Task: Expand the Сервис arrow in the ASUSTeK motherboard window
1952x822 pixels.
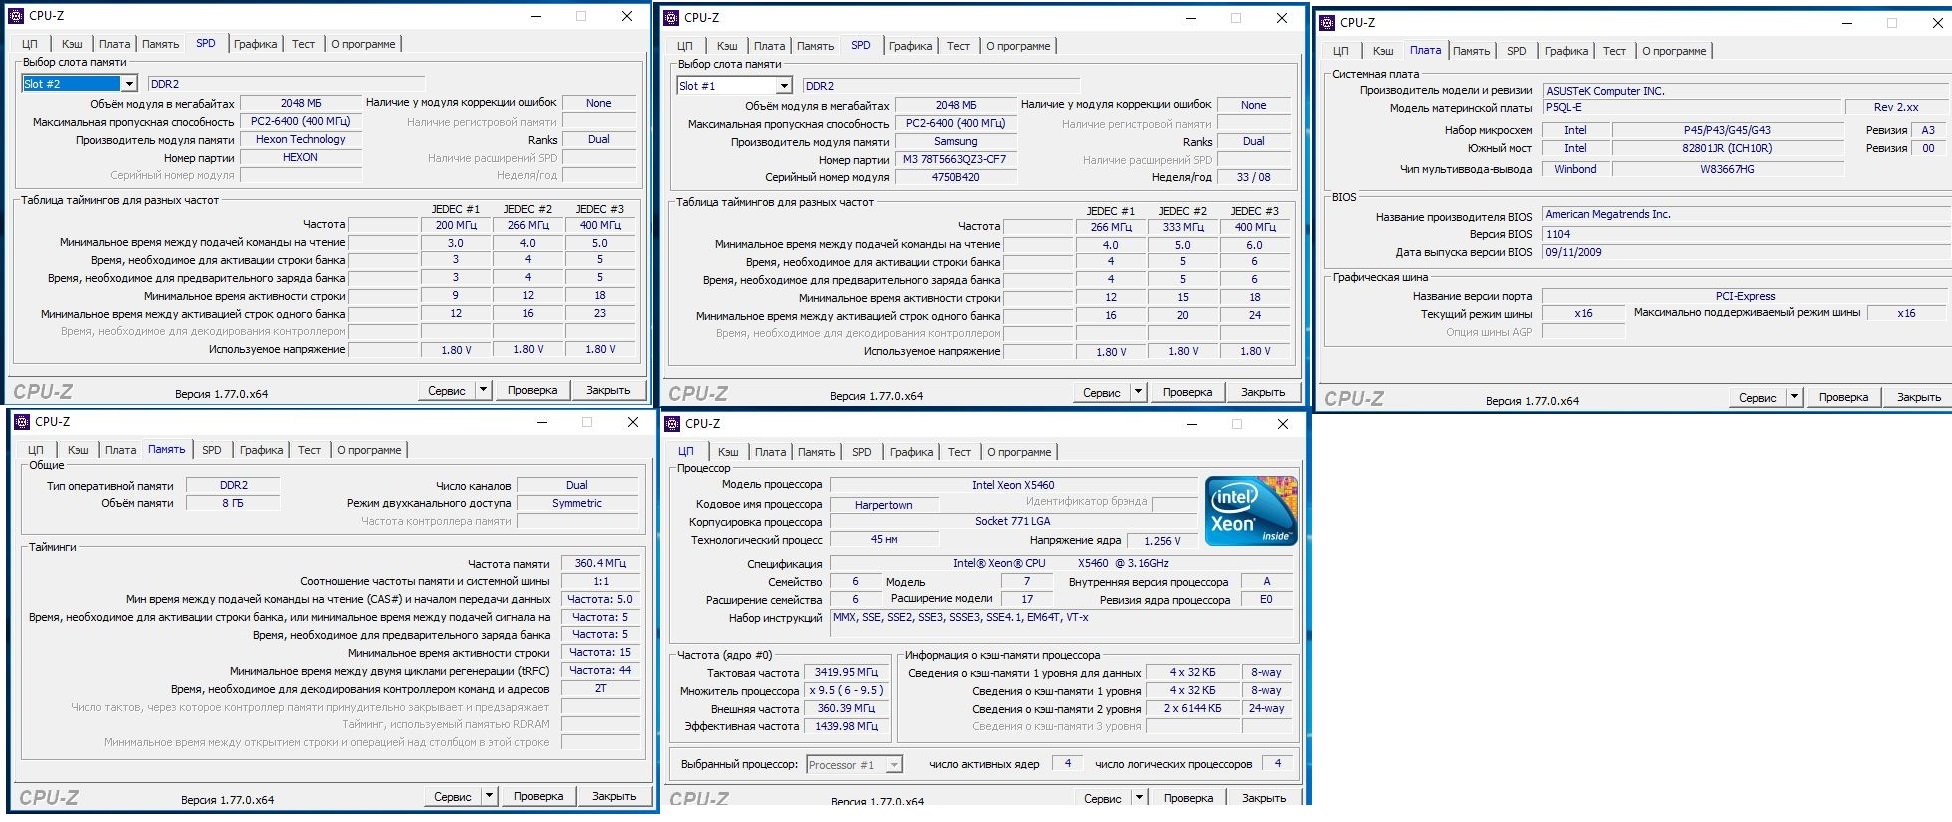Action: click(1795, 397)
